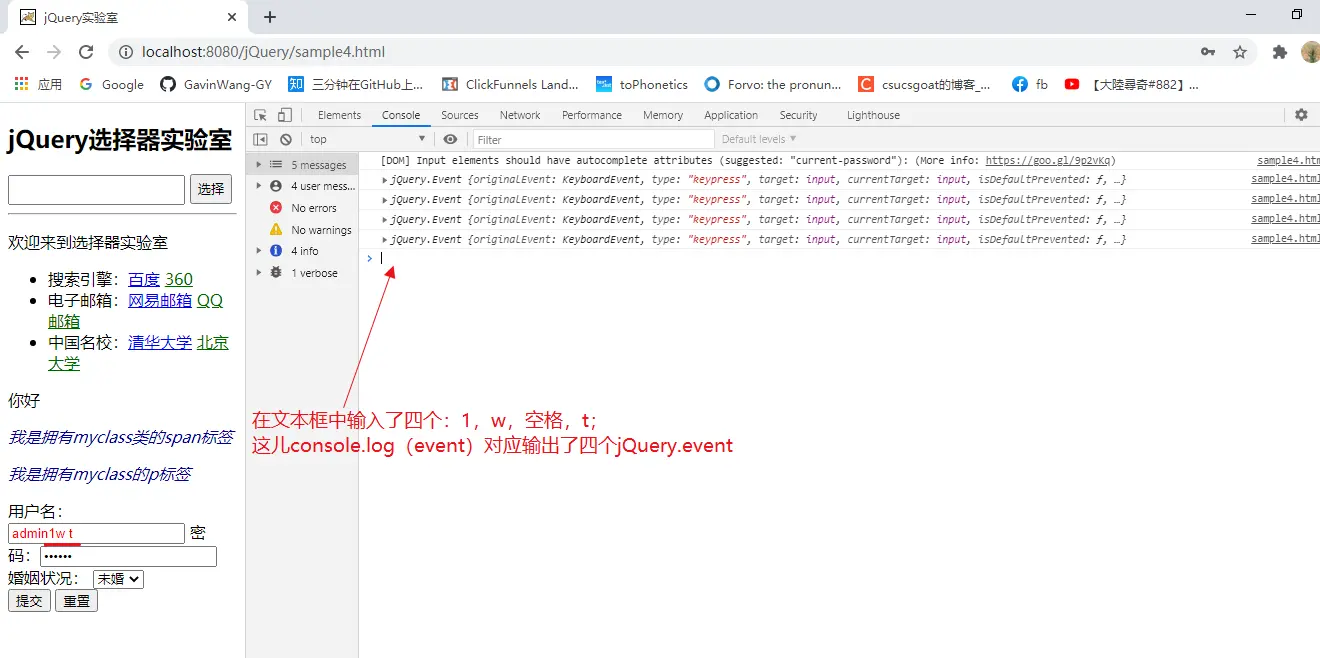Viewport: 1320px width, 658px height.
Task: Open the 婚姻状况 select dropdown
Action: 118,579
